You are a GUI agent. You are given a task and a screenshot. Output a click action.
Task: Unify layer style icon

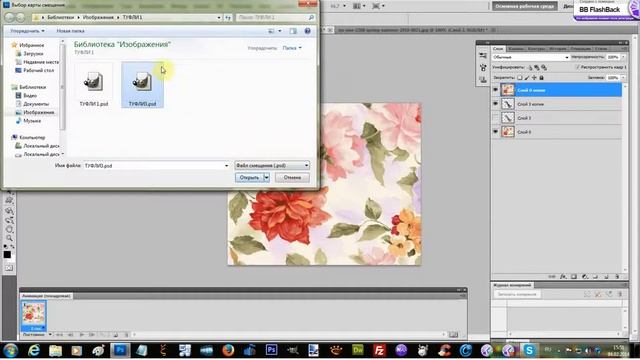point(544,68)
